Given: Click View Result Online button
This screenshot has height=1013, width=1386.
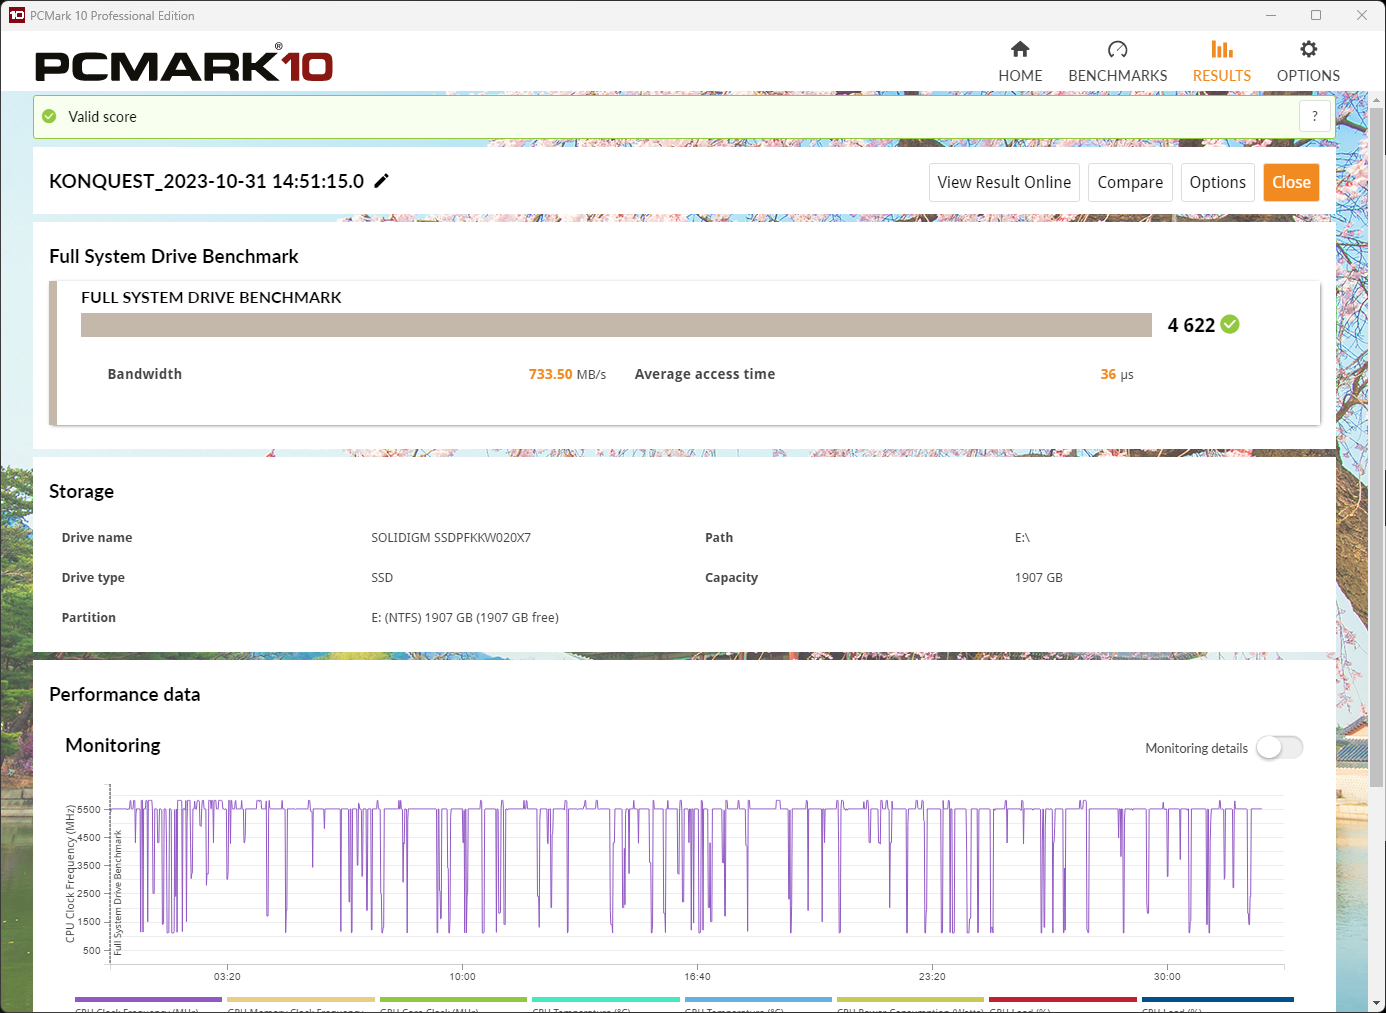Looking at the screenshot, I should (x=1004, y=182).
